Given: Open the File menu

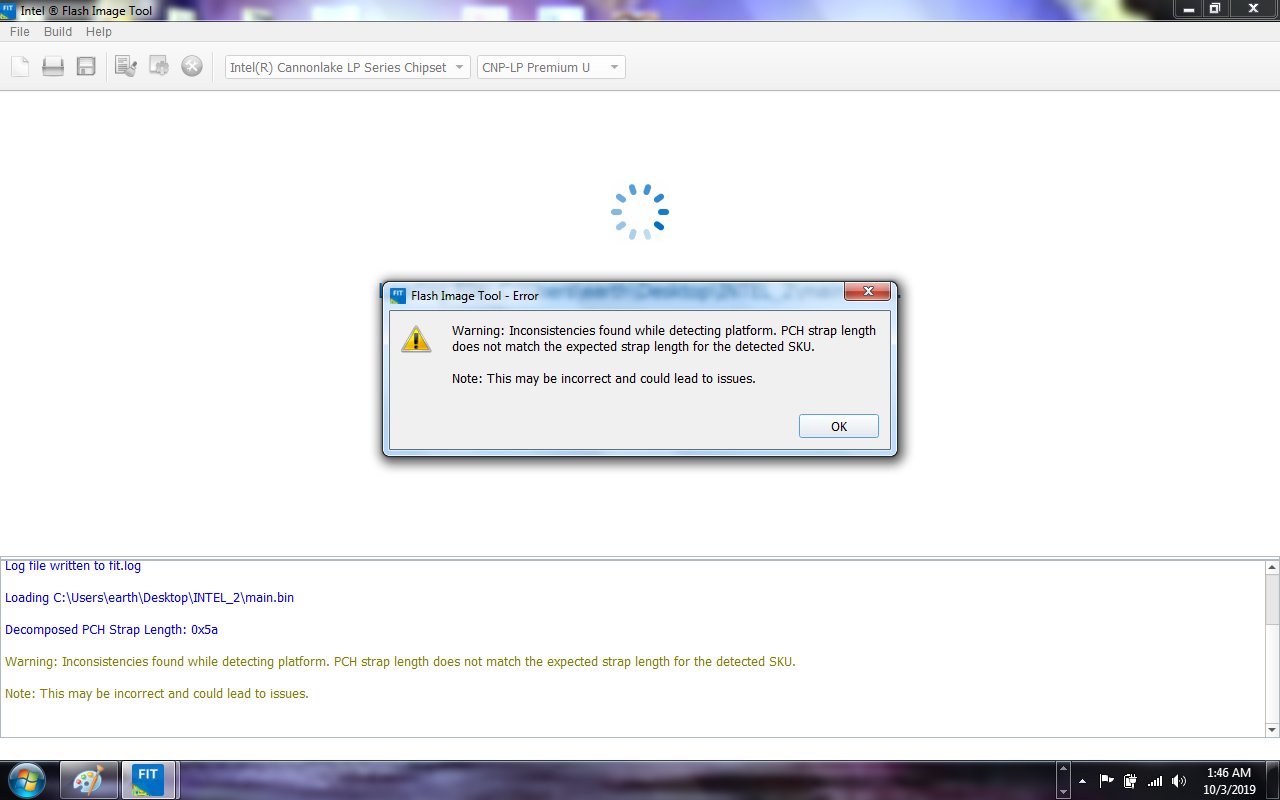Looking at the screenshot, I should (20, 32).
